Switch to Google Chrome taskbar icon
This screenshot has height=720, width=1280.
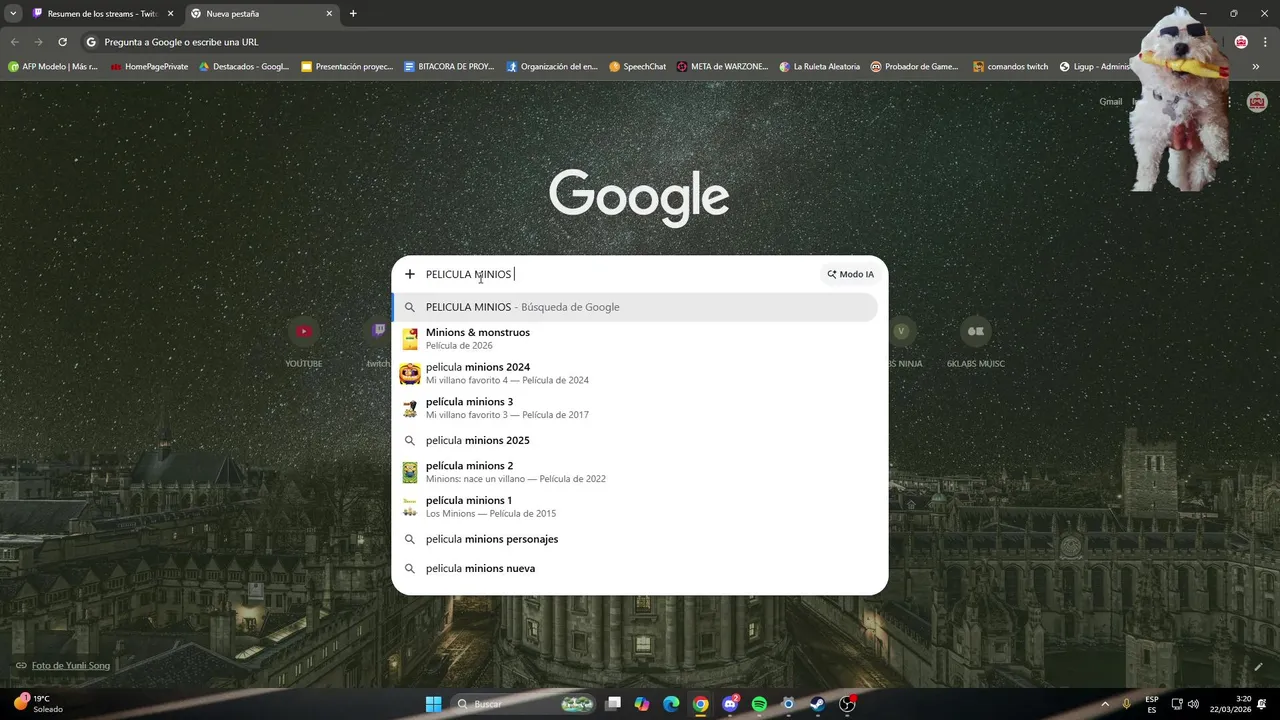[701, 704]
